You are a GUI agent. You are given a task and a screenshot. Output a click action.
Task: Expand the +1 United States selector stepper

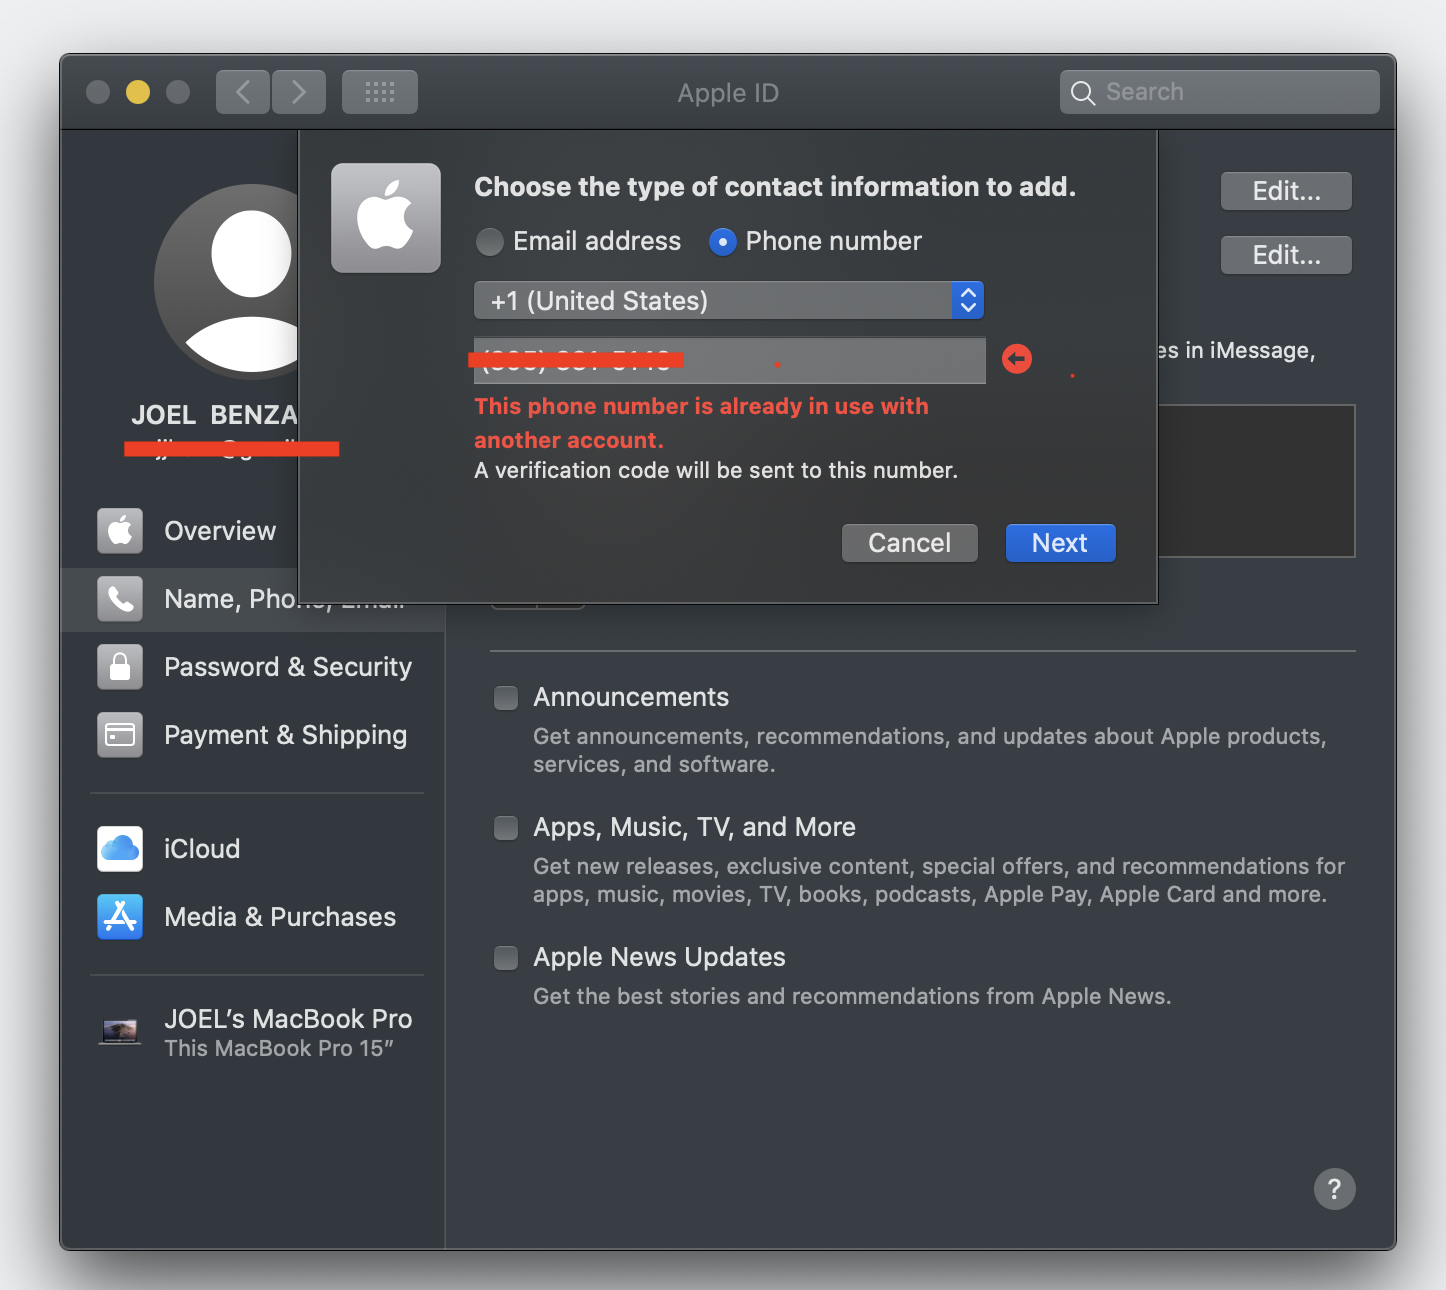pyautogui.click(x=966, y=300)
